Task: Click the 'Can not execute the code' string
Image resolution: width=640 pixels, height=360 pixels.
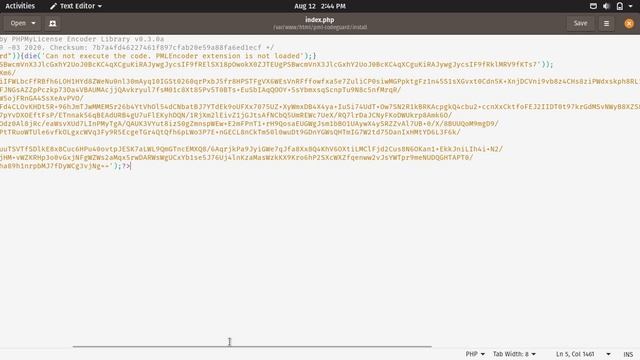Action: point(173,56)
